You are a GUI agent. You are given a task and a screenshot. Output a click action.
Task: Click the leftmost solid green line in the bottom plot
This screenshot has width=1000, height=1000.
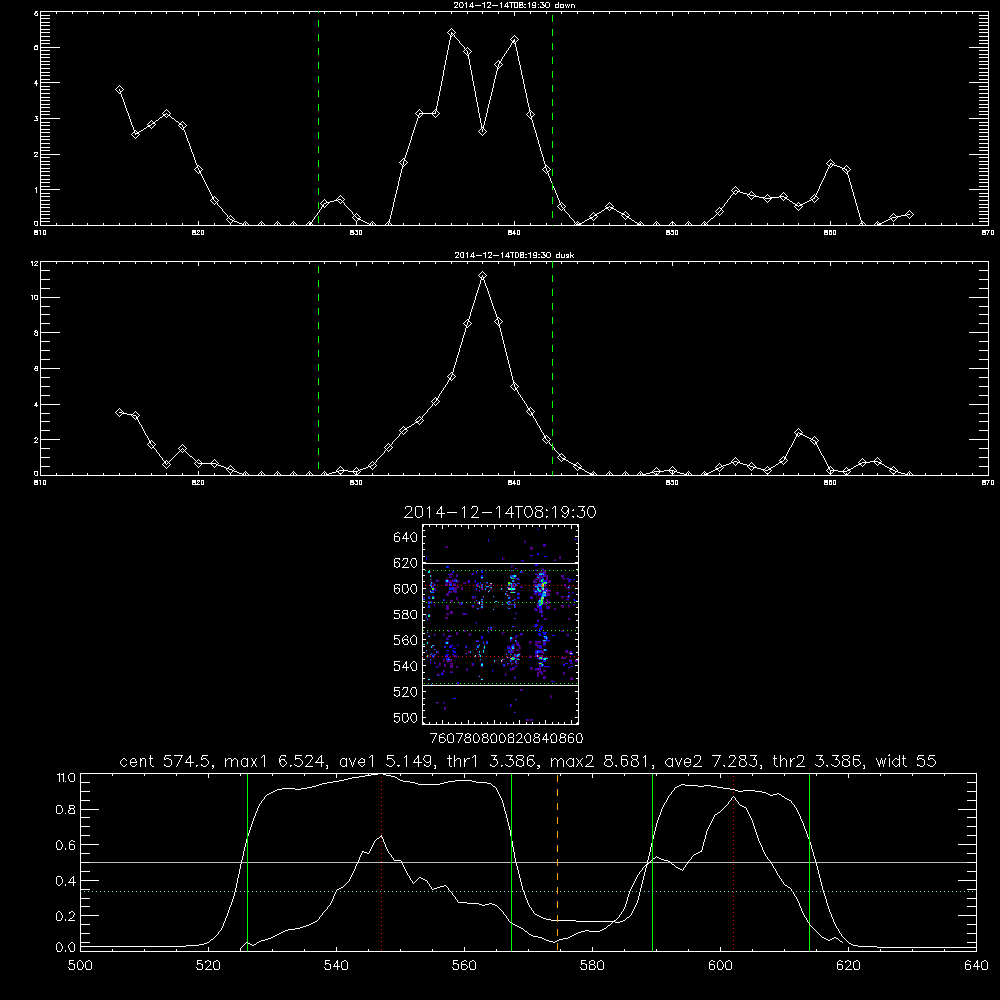click(247, 862)
